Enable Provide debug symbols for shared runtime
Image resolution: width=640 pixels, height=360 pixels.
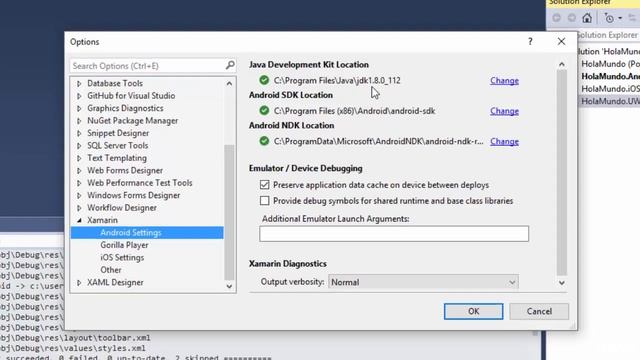click(x=264, y=201)
